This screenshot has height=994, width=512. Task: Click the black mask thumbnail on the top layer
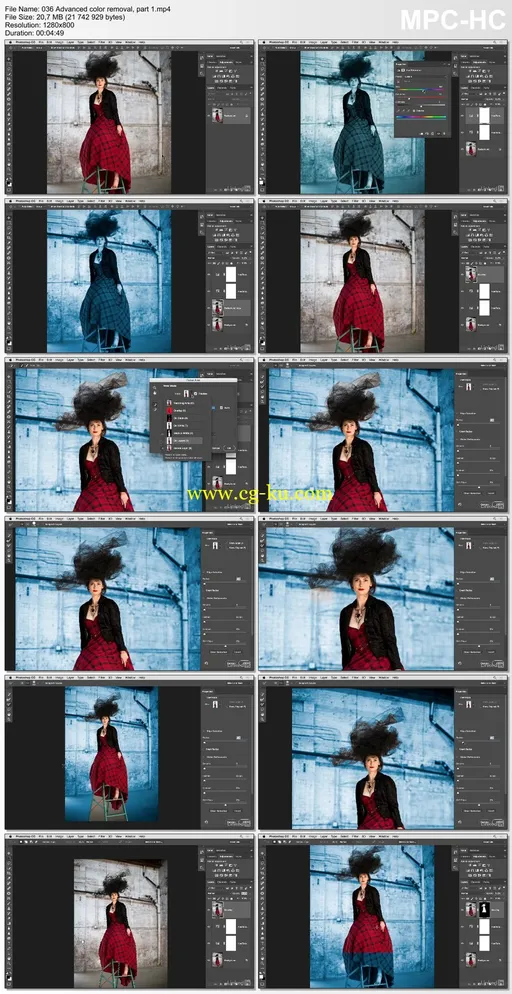[484, 910]
